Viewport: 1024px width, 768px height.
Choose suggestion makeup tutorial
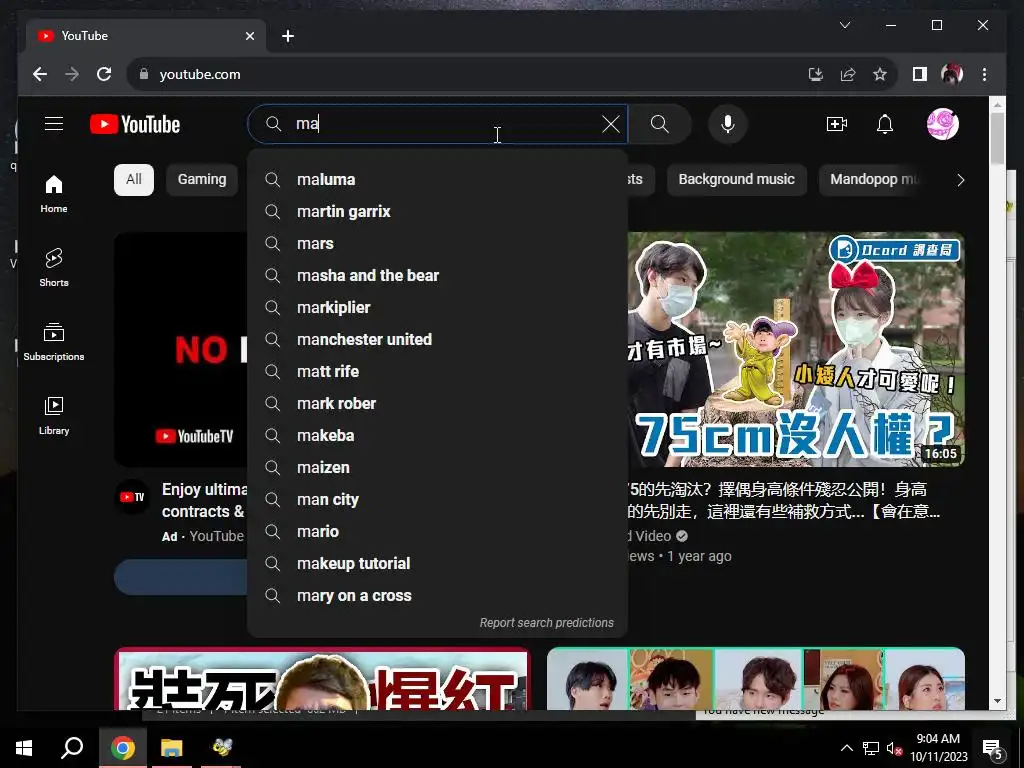(x=438, y=564)
